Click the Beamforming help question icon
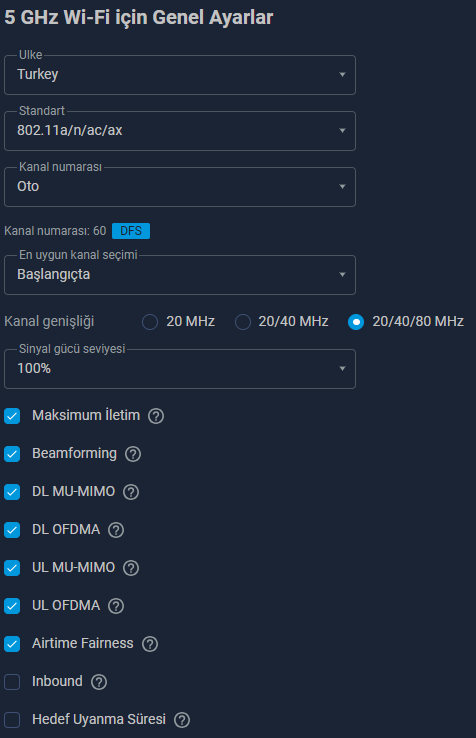The image size is (476, 738). click(x=133, y=454)
